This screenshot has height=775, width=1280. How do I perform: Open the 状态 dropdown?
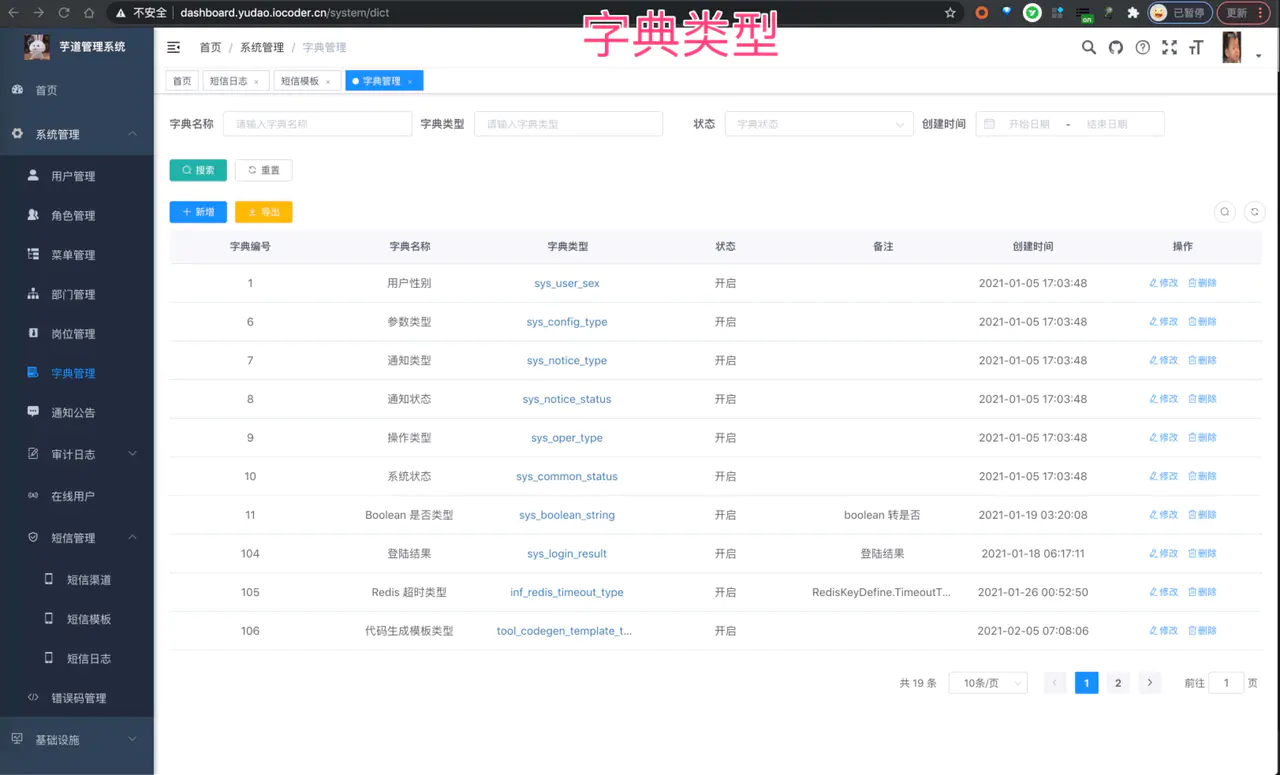[818, 124]
